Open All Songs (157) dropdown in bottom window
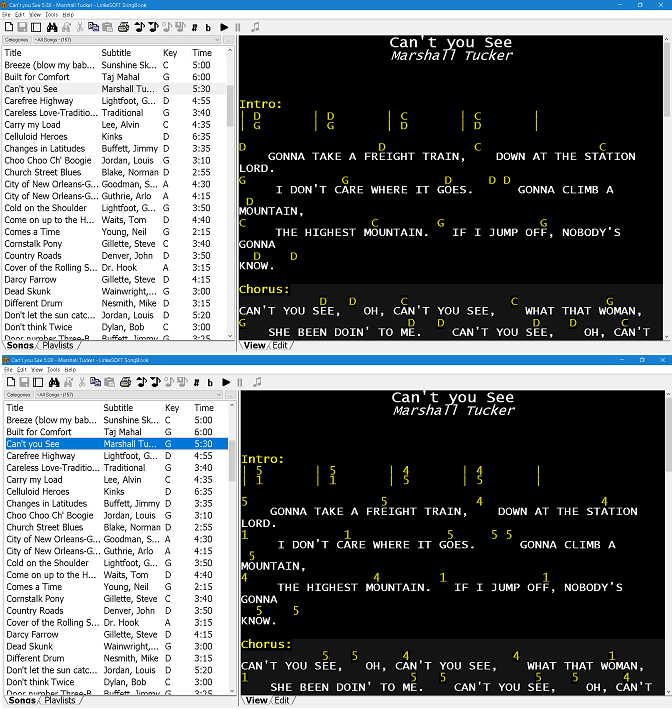This screenshot has height=710, width=672. (129, 395)
